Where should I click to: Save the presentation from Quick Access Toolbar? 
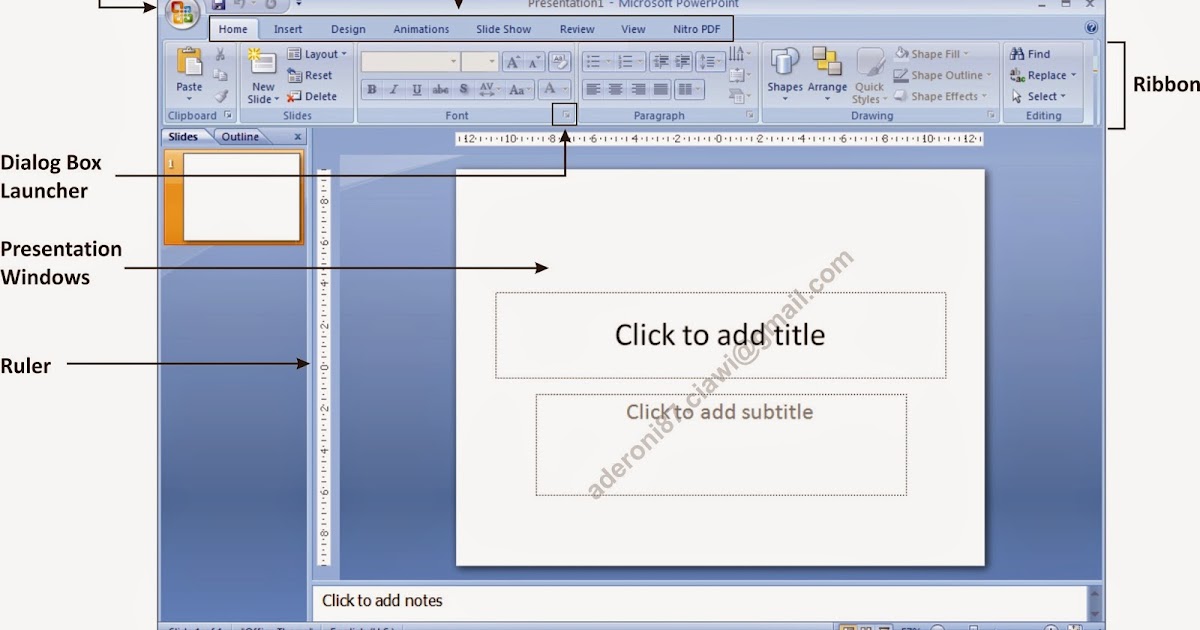coord(219,5)
